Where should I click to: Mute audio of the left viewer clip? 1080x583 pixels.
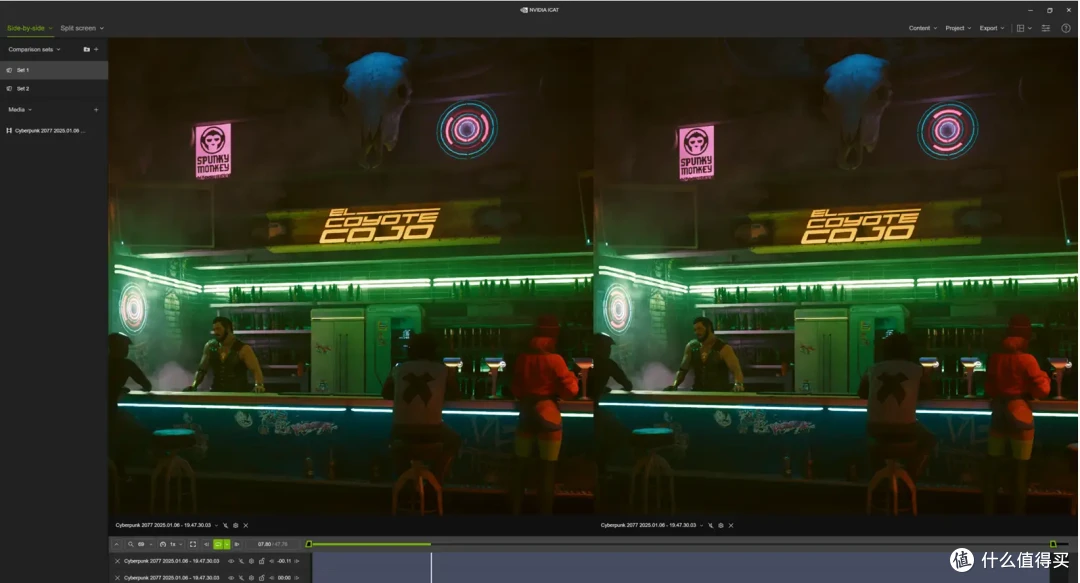point(225,526)
